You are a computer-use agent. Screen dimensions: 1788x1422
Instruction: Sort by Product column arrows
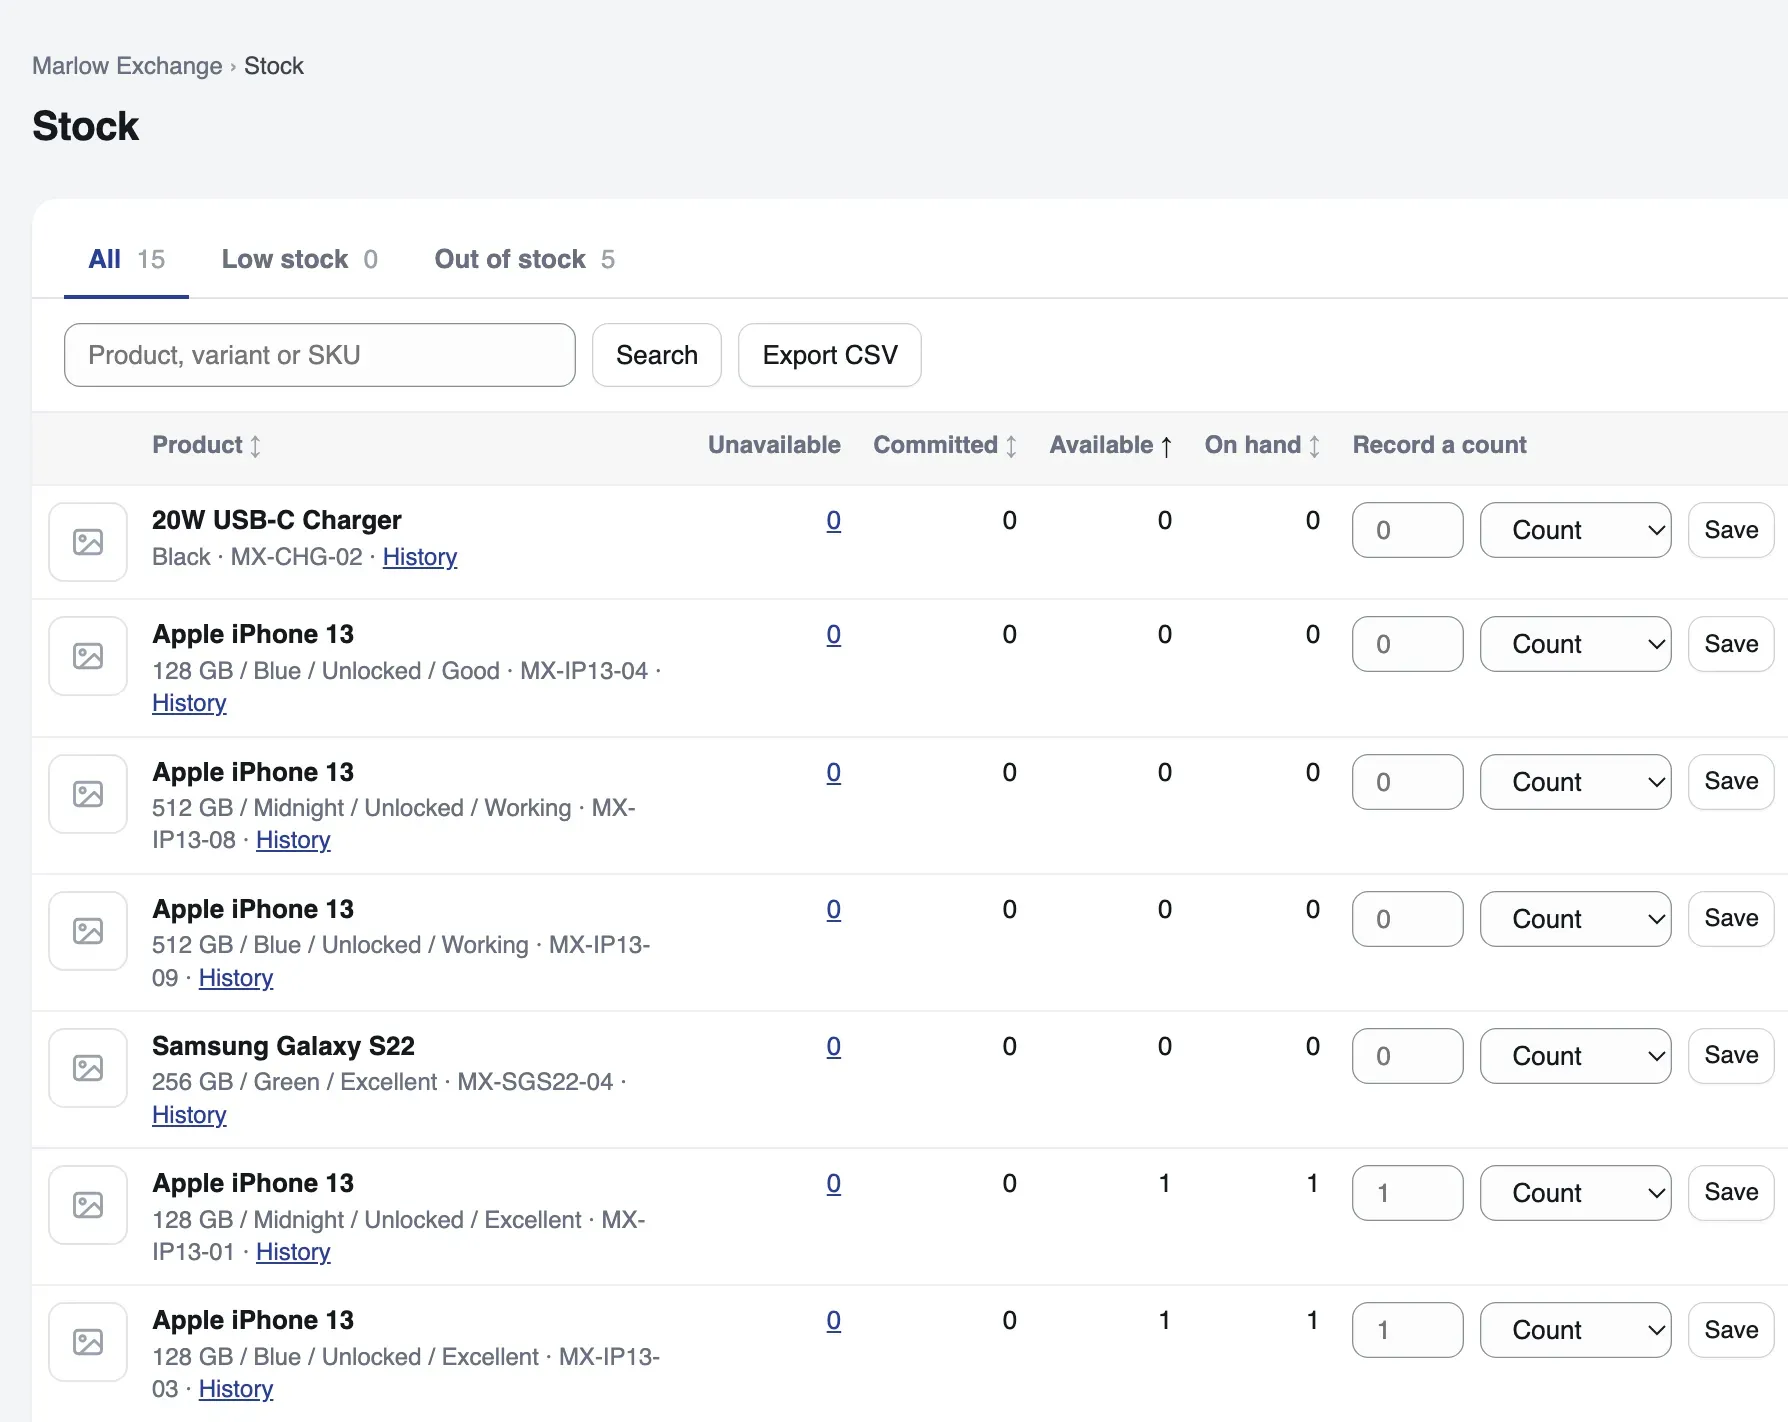tap(256, 446)
